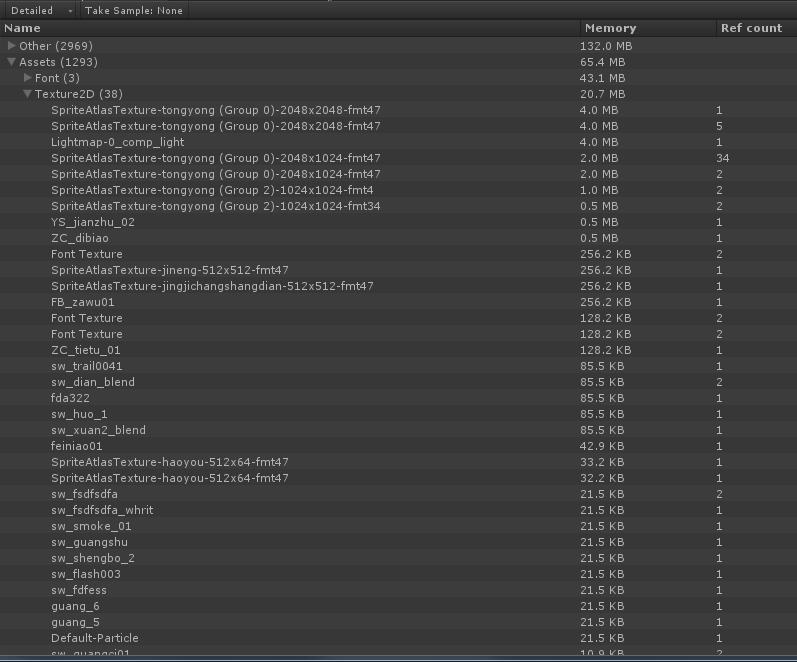Click the 65.4 MB memory value

pyautogui.click(x=602, y=62)
